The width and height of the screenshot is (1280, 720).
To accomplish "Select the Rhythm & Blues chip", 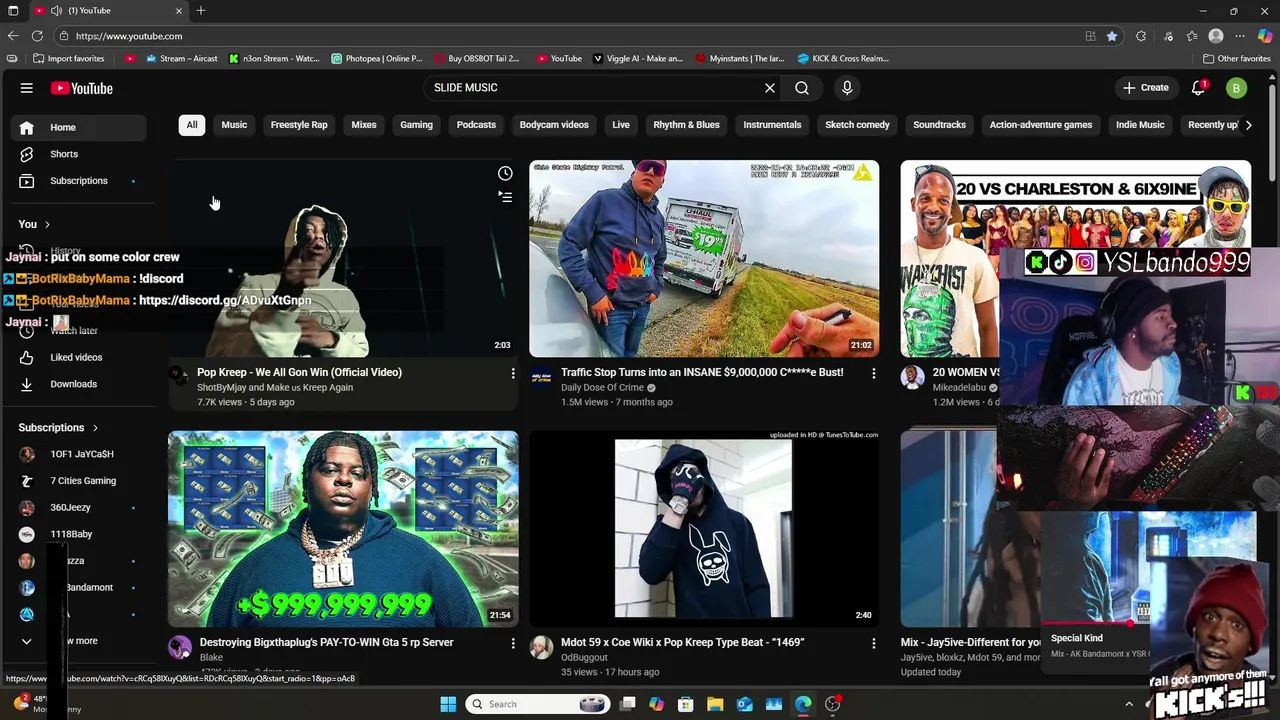I will [x=686, y=125].
